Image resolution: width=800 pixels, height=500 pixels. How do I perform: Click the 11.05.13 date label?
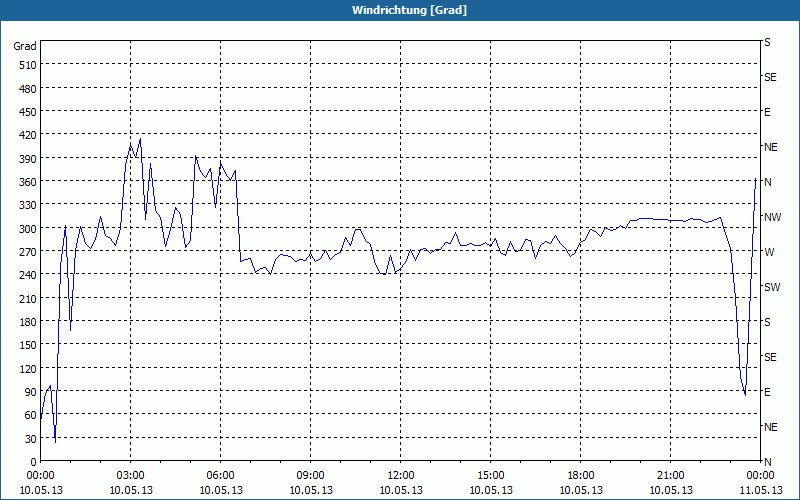(x=761, y=490)
